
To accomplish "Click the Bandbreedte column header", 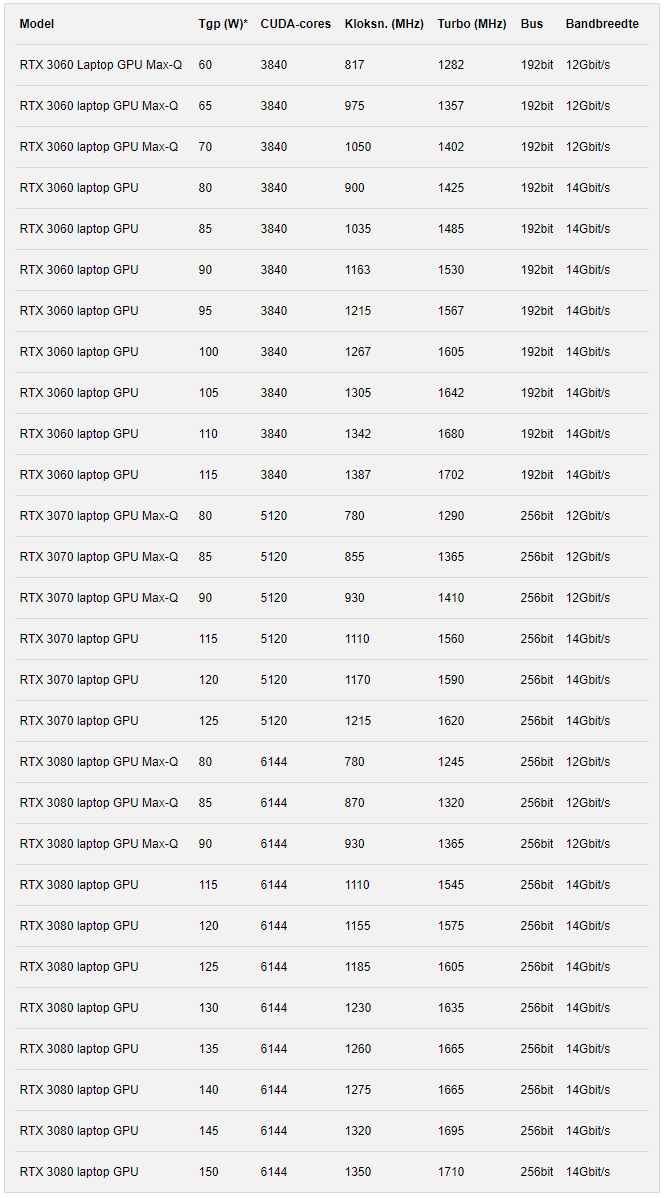I will coord(602,24).
